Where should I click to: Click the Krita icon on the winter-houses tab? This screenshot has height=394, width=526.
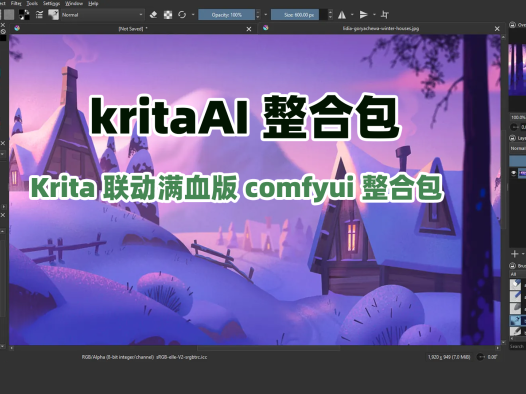pos(266,28)
